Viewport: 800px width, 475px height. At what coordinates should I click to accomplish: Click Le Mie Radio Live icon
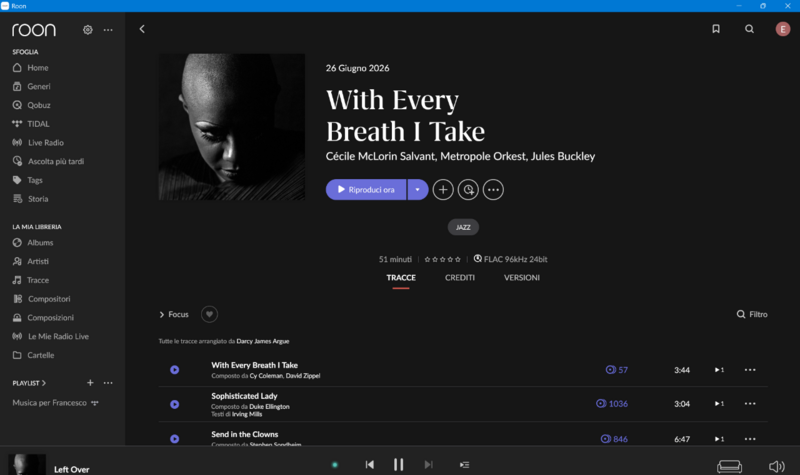17,336
